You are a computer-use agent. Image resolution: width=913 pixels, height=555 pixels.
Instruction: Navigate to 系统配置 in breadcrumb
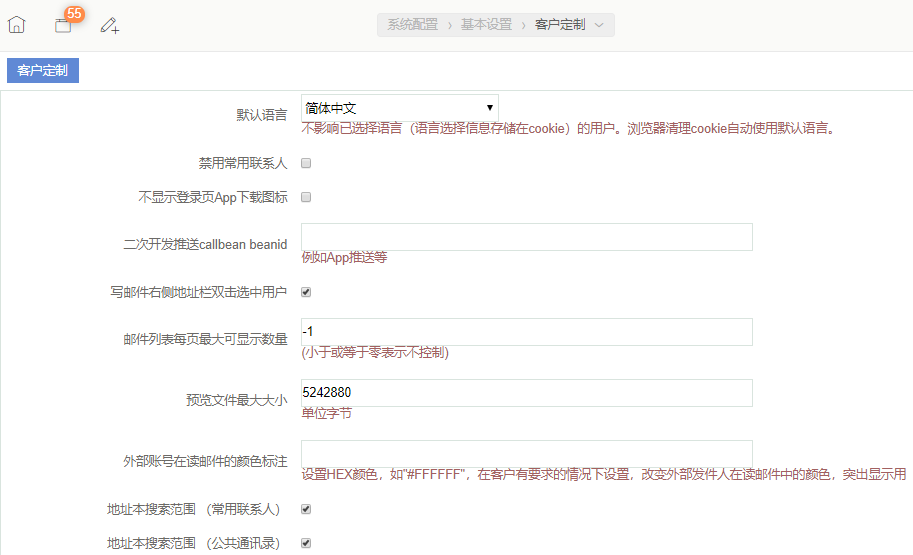point(412,25)
